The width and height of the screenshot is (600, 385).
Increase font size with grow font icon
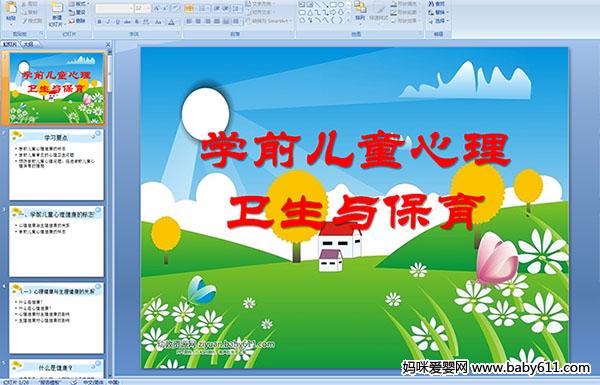[x=156, y=8]
